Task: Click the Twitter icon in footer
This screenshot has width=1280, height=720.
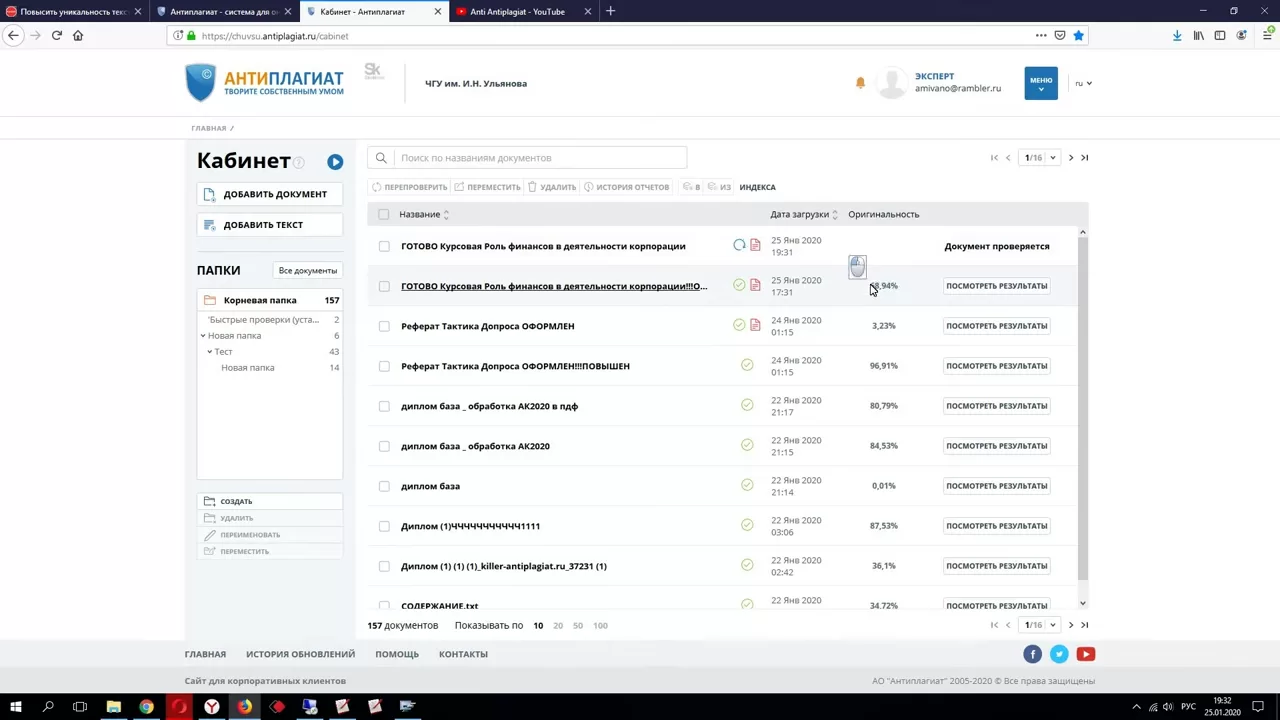Action: point(1059,654)
